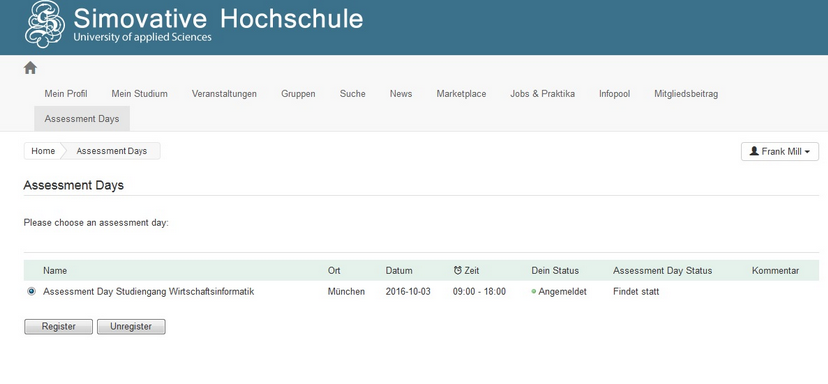Click the green status dot beside Angemeldet

pos(534,292)
